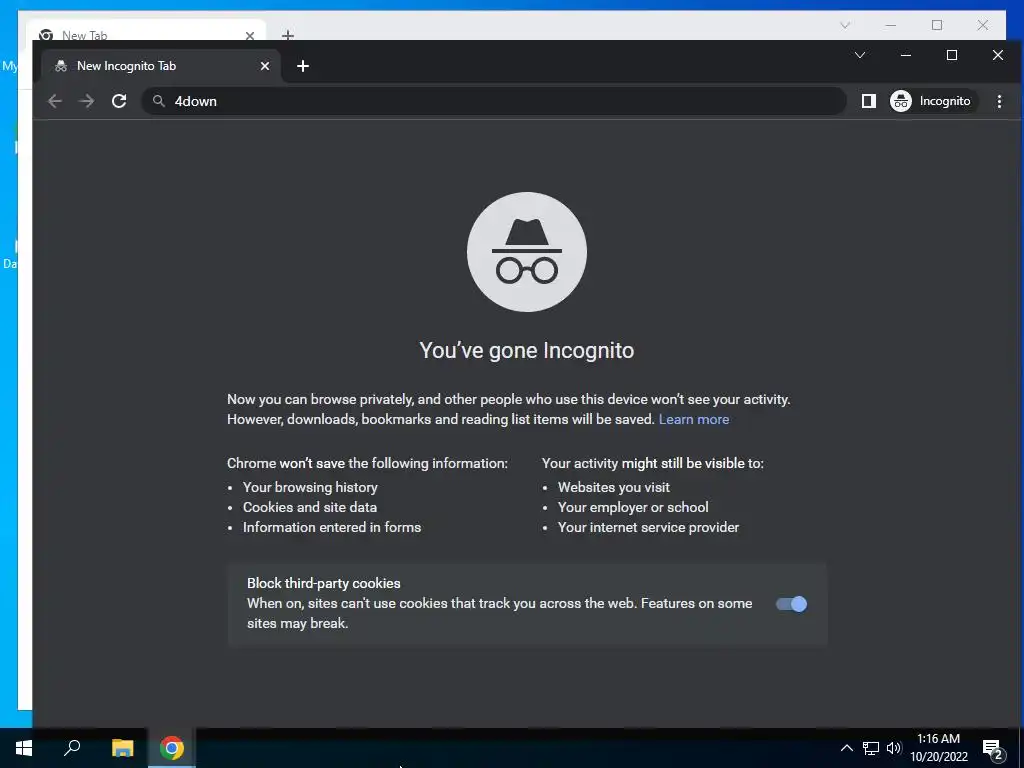The width and height of the screenshot is (1024, 768).
Task: Click 'Your browsing history' list item
Action: [310, 487]
